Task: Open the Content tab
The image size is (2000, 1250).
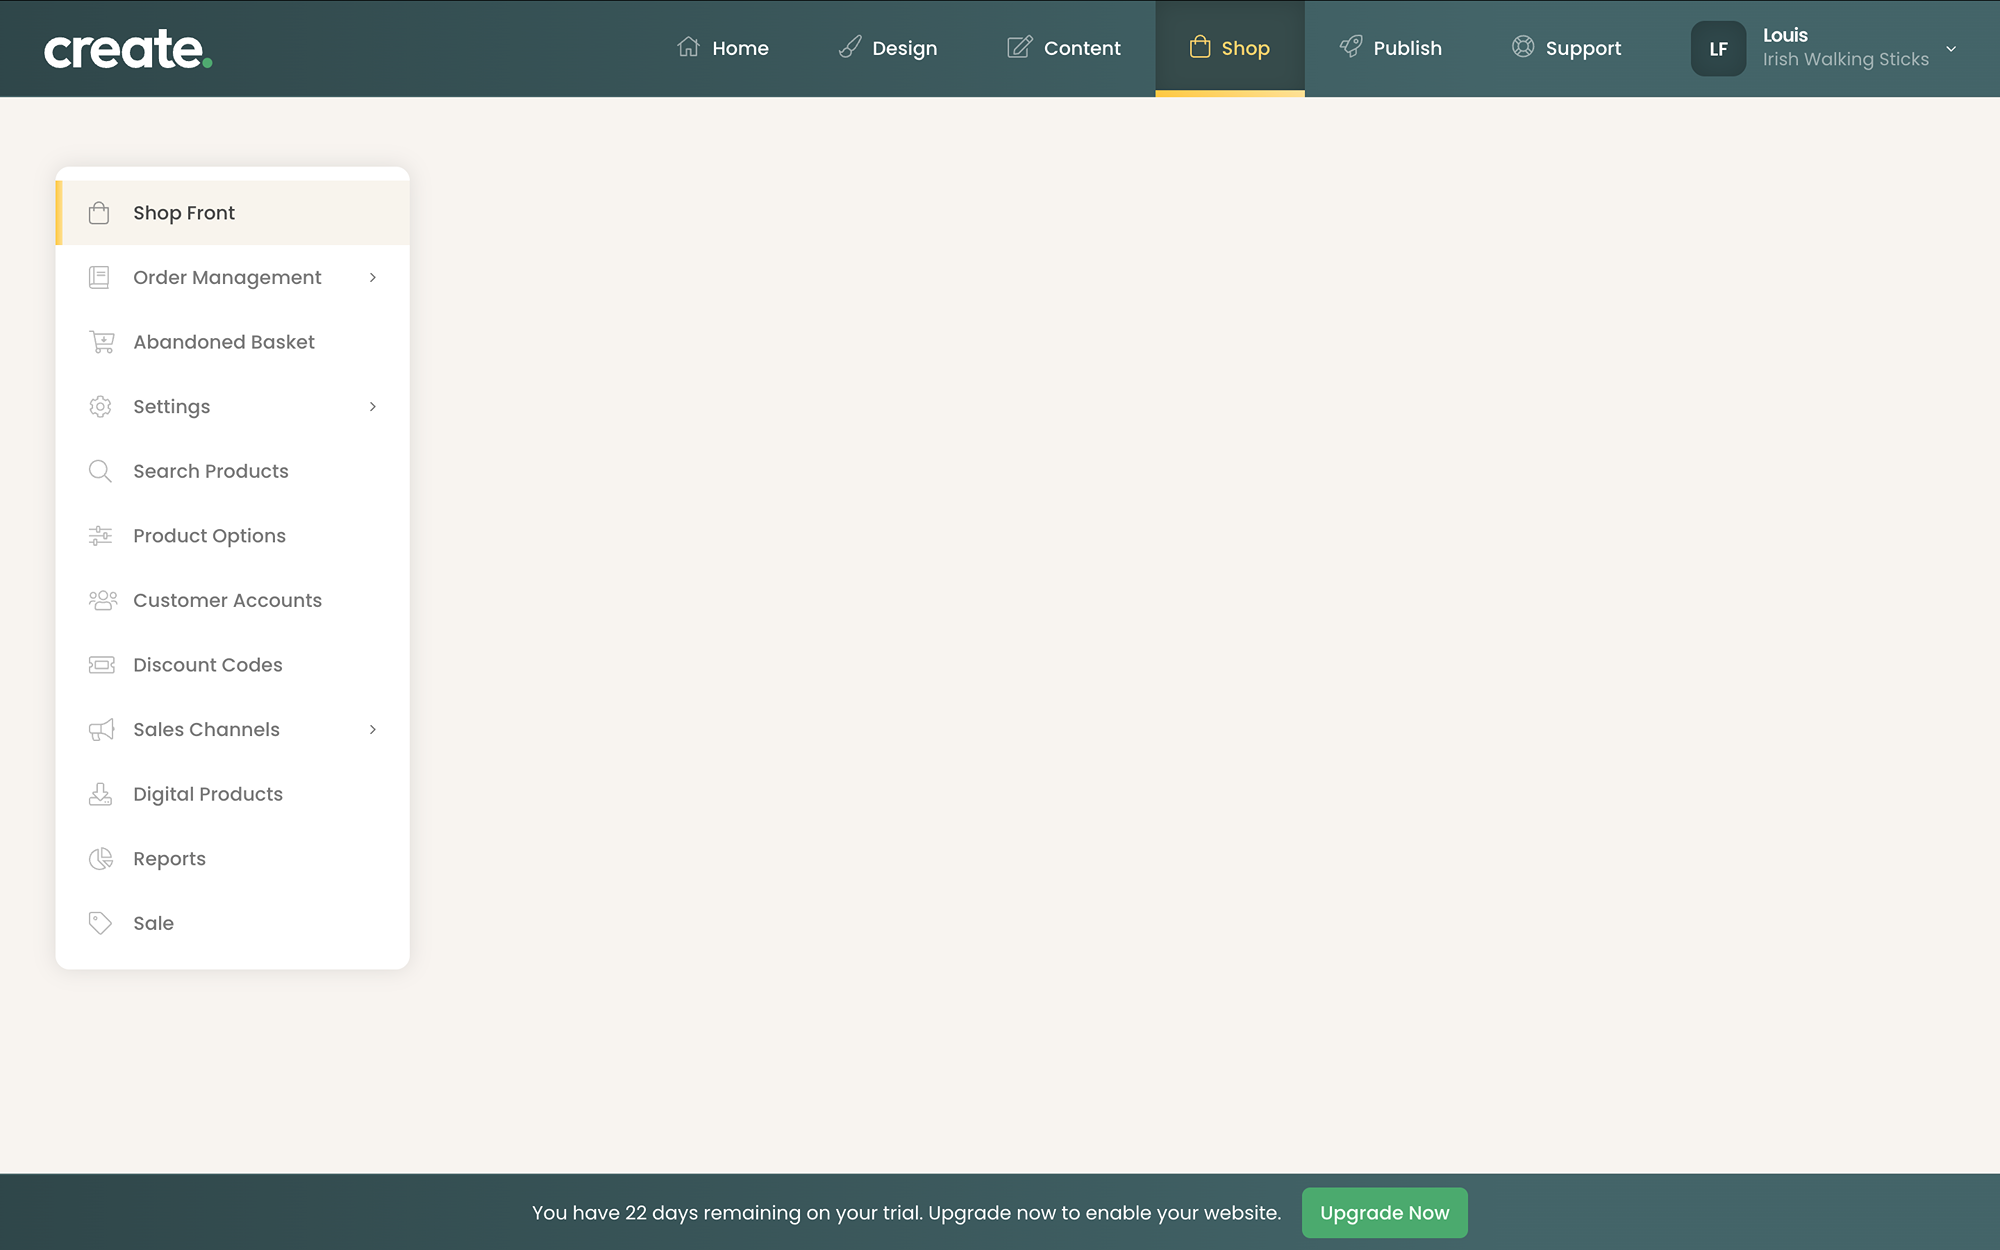Action: [x=1064, y=48]
